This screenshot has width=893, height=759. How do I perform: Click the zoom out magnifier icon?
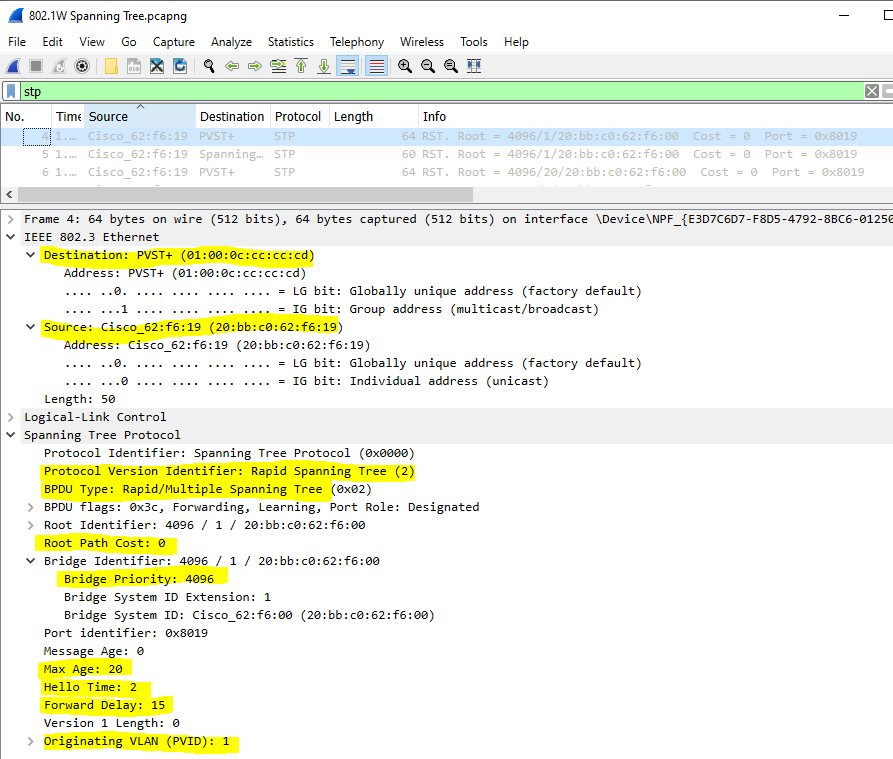pyautogui.click(x=428, y=66)
